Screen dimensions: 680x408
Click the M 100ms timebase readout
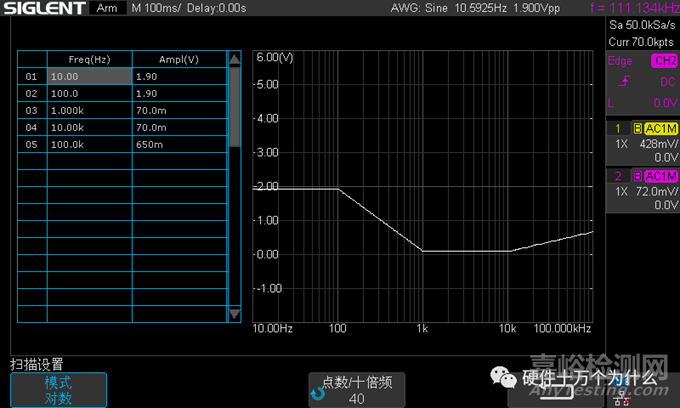point(156,8)
